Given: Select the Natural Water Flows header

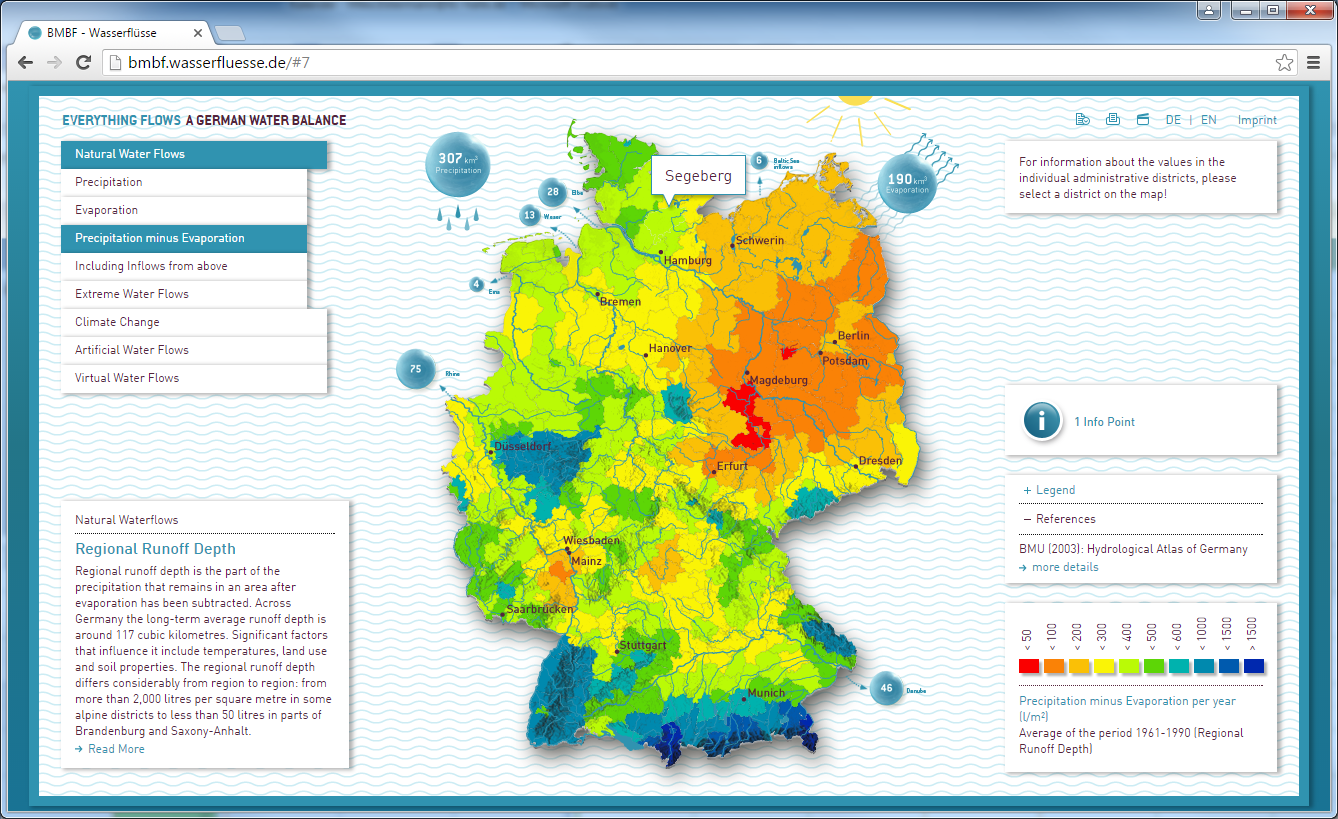Looking at the screenshot, I should (194, 154).
